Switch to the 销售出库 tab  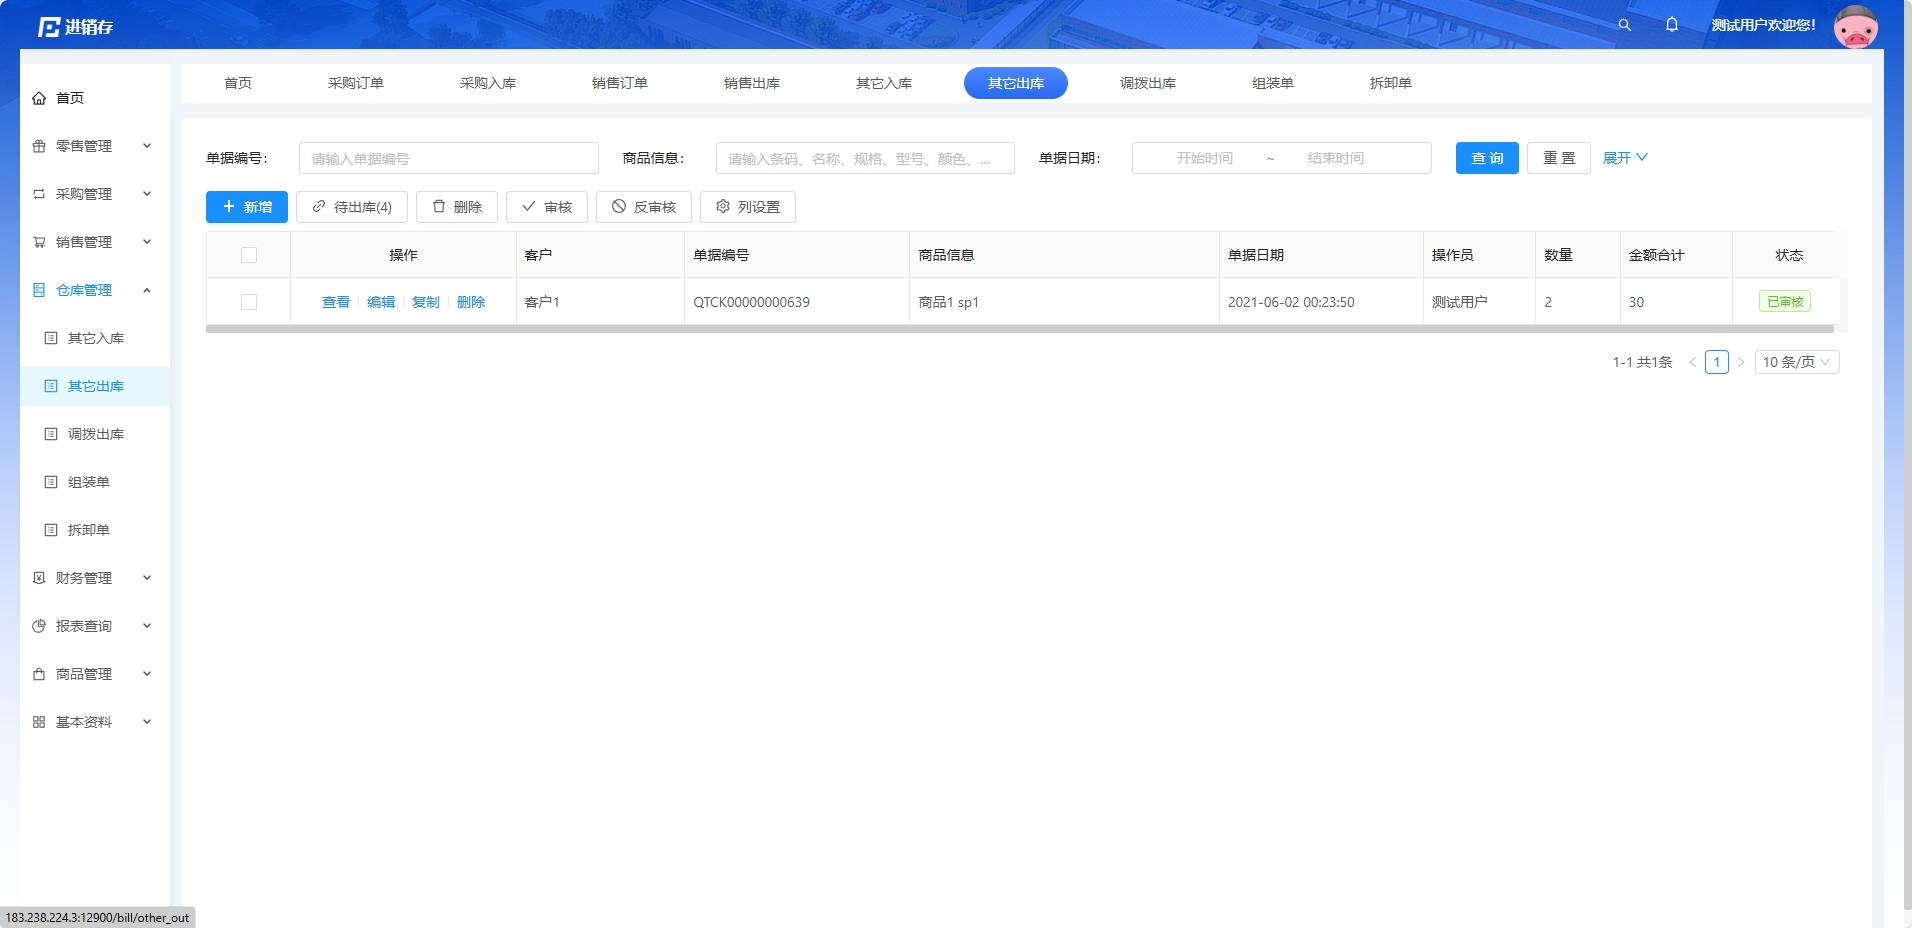click(752, 83)
